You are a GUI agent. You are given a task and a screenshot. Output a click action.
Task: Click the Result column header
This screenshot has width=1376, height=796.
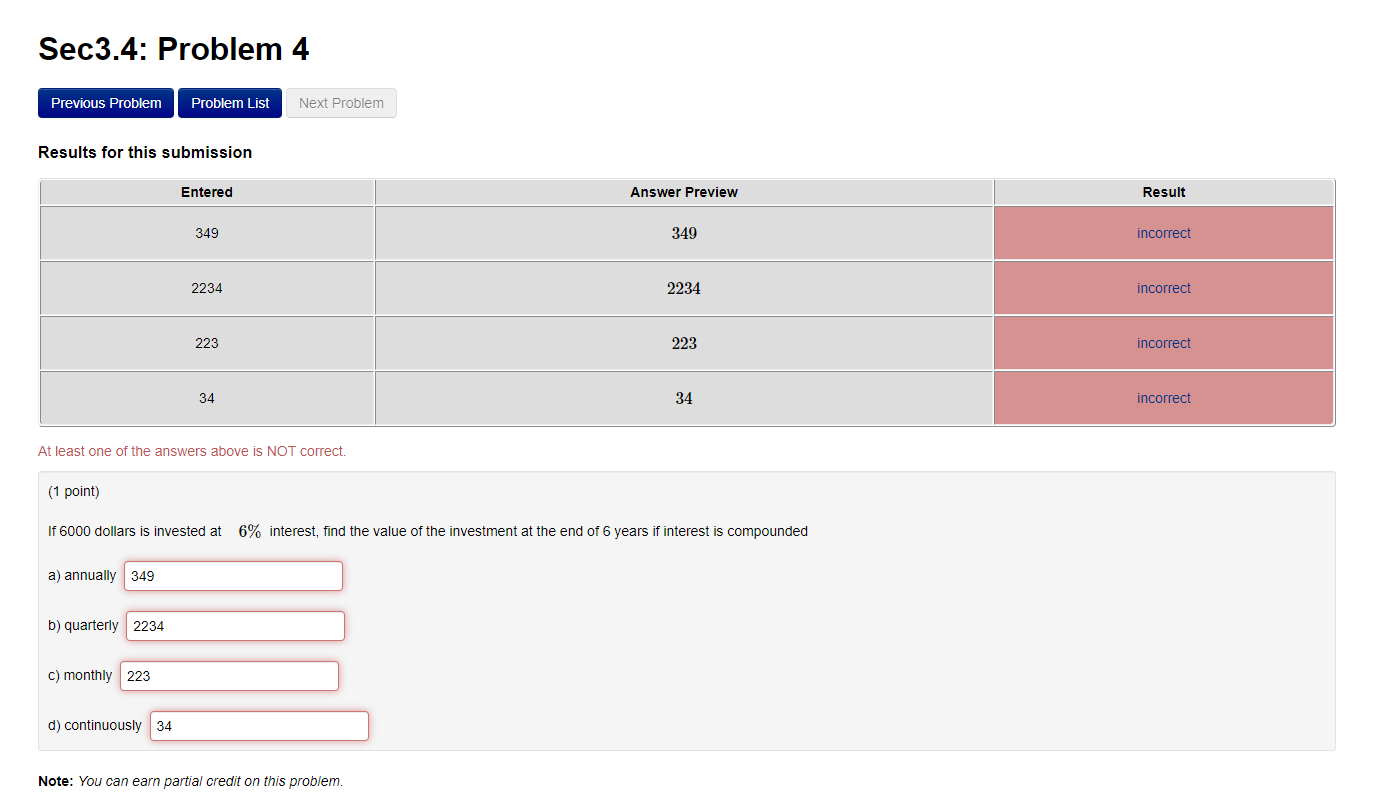point(1163,192)
